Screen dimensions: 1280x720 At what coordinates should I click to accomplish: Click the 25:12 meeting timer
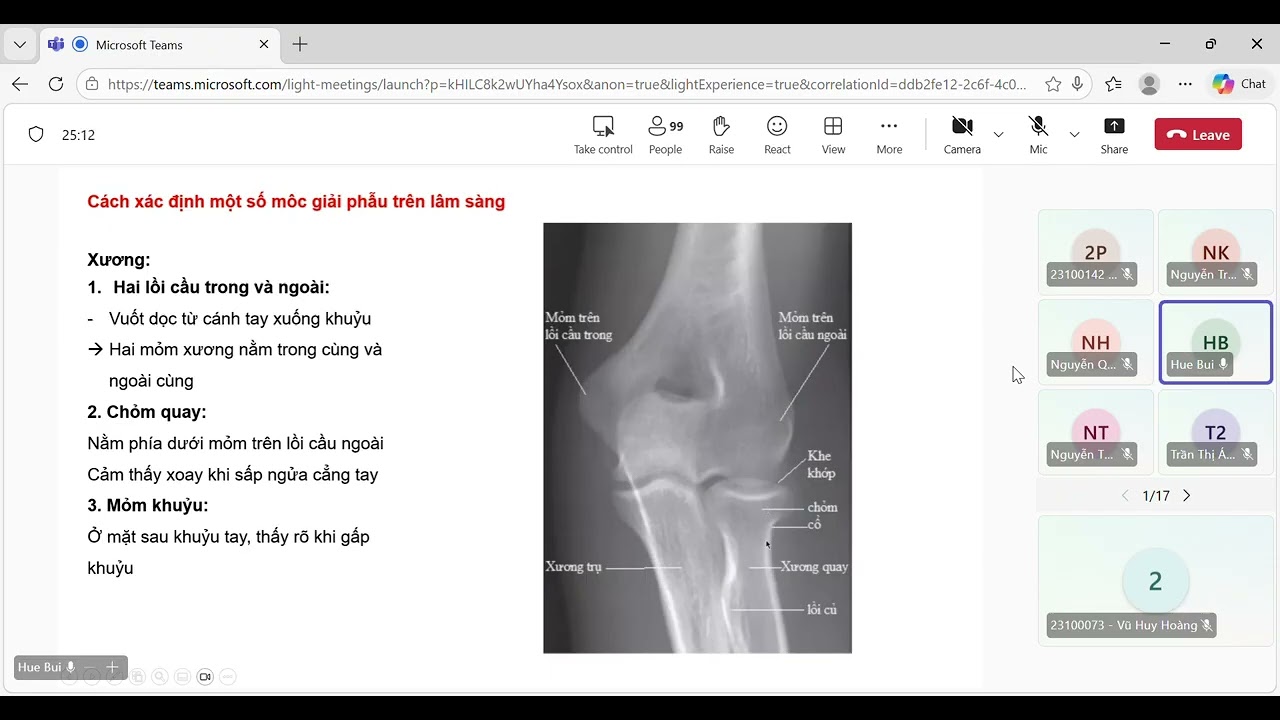(78, 135)
